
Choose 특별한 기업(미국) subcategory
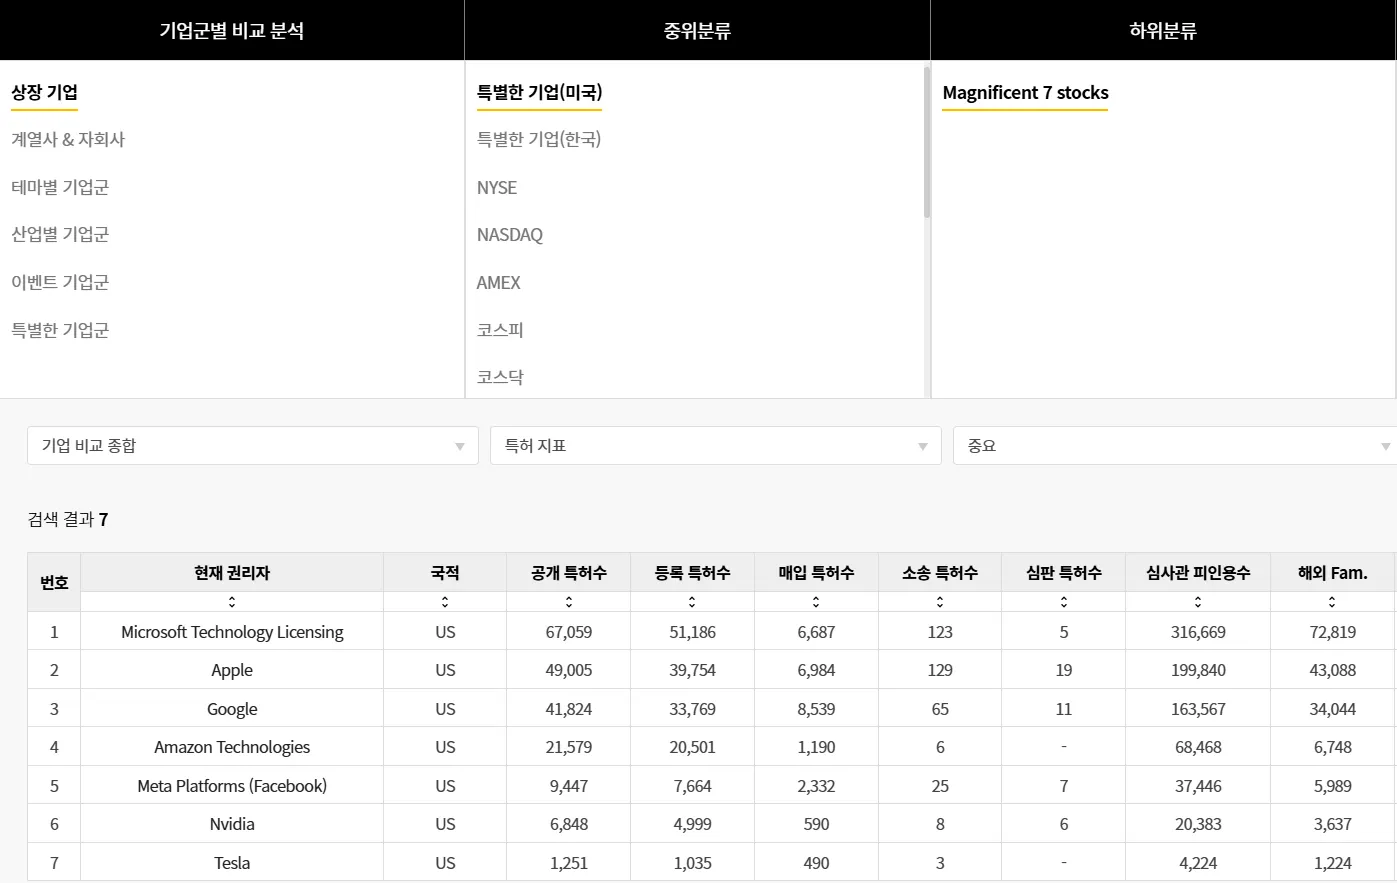click(539, 93)
